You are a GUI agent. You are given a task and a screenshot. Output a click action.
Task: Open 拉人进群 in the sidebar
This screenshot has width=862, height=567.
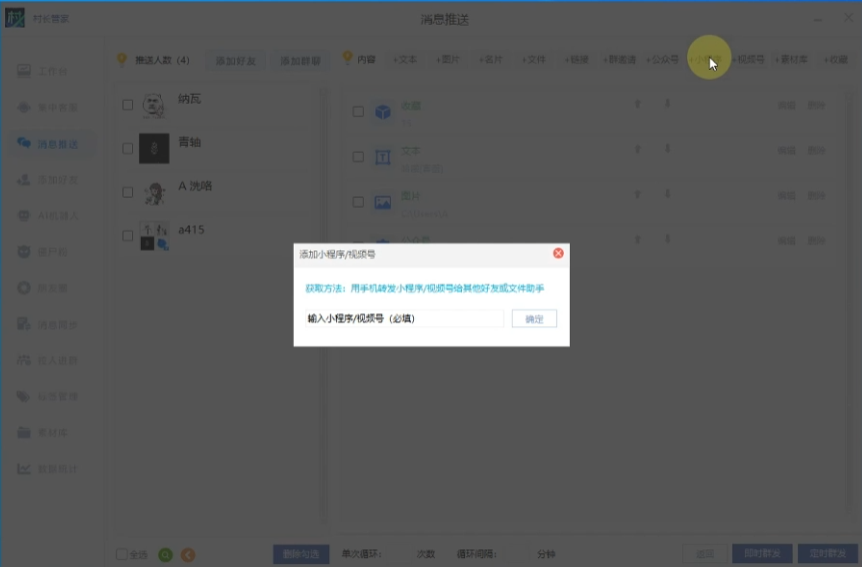pos(47,360)
